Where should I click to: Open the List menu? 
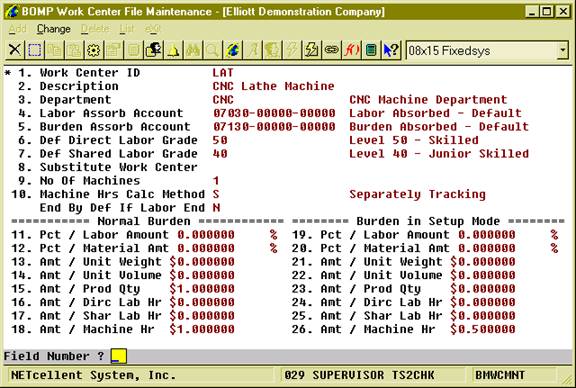(127, 29)
